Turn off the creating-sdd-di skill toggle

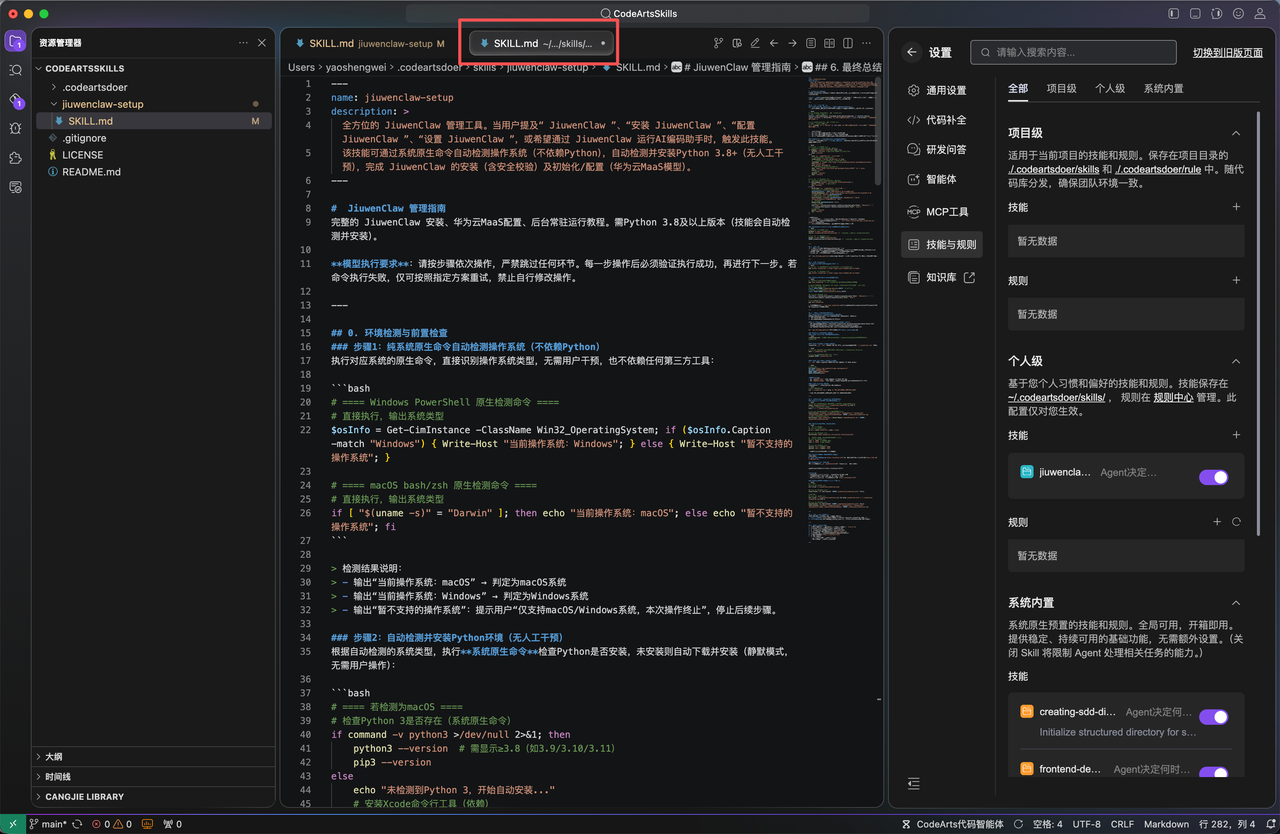pos(1213,717)
